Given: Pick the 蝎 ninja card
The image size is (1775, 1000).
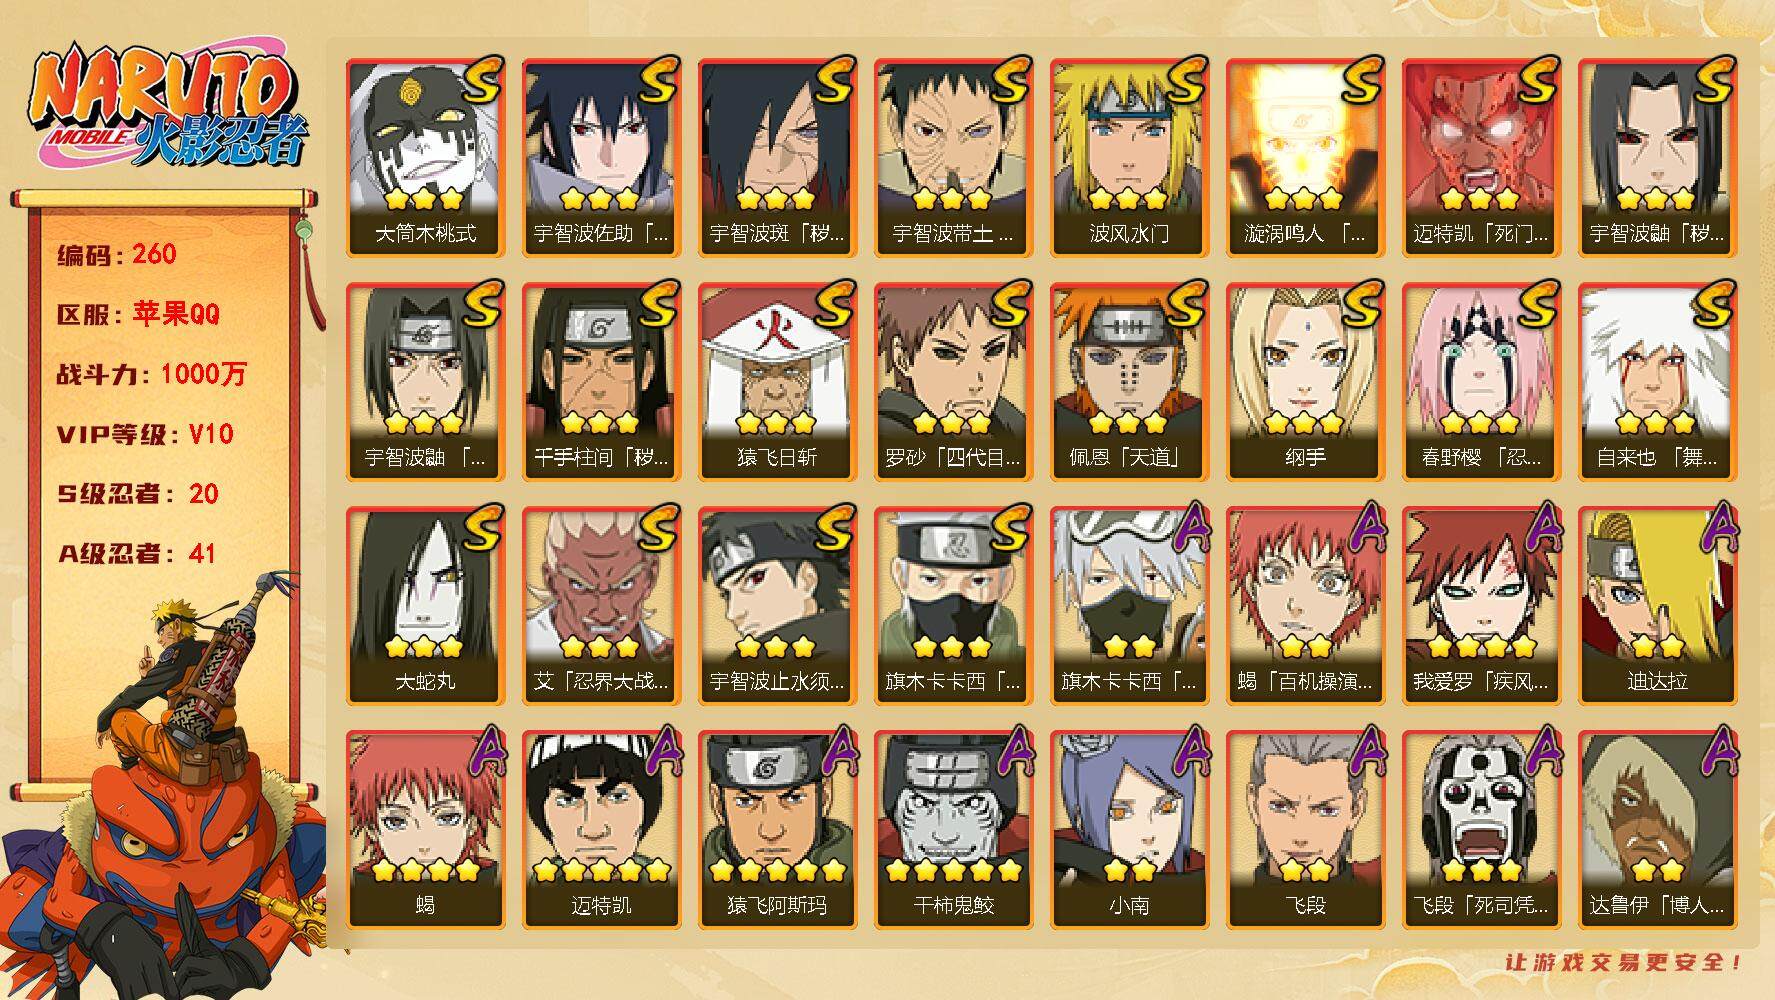Looking at the screenshot, I should click(426, 830).
